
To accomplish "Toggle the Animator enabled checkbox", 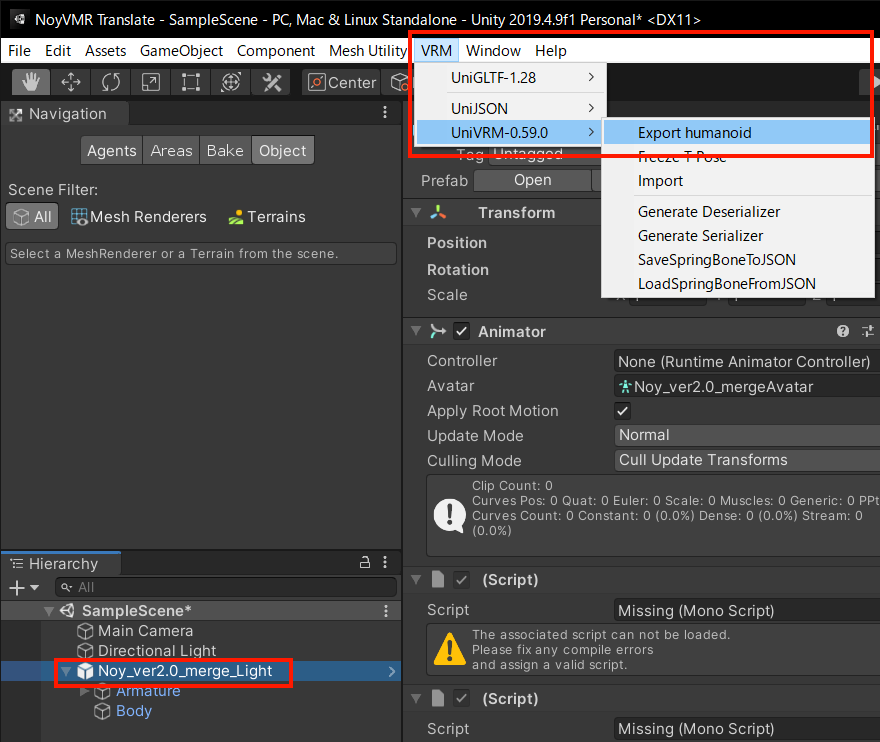I will 461,331.
